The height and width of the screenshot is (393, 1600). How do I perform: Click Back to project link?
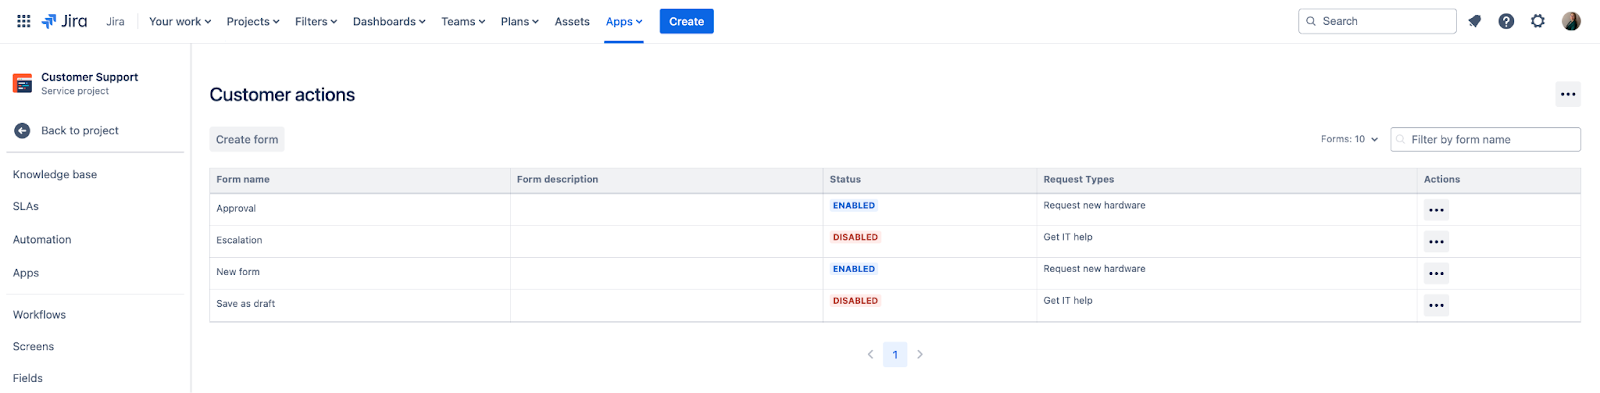click(80, 131)
